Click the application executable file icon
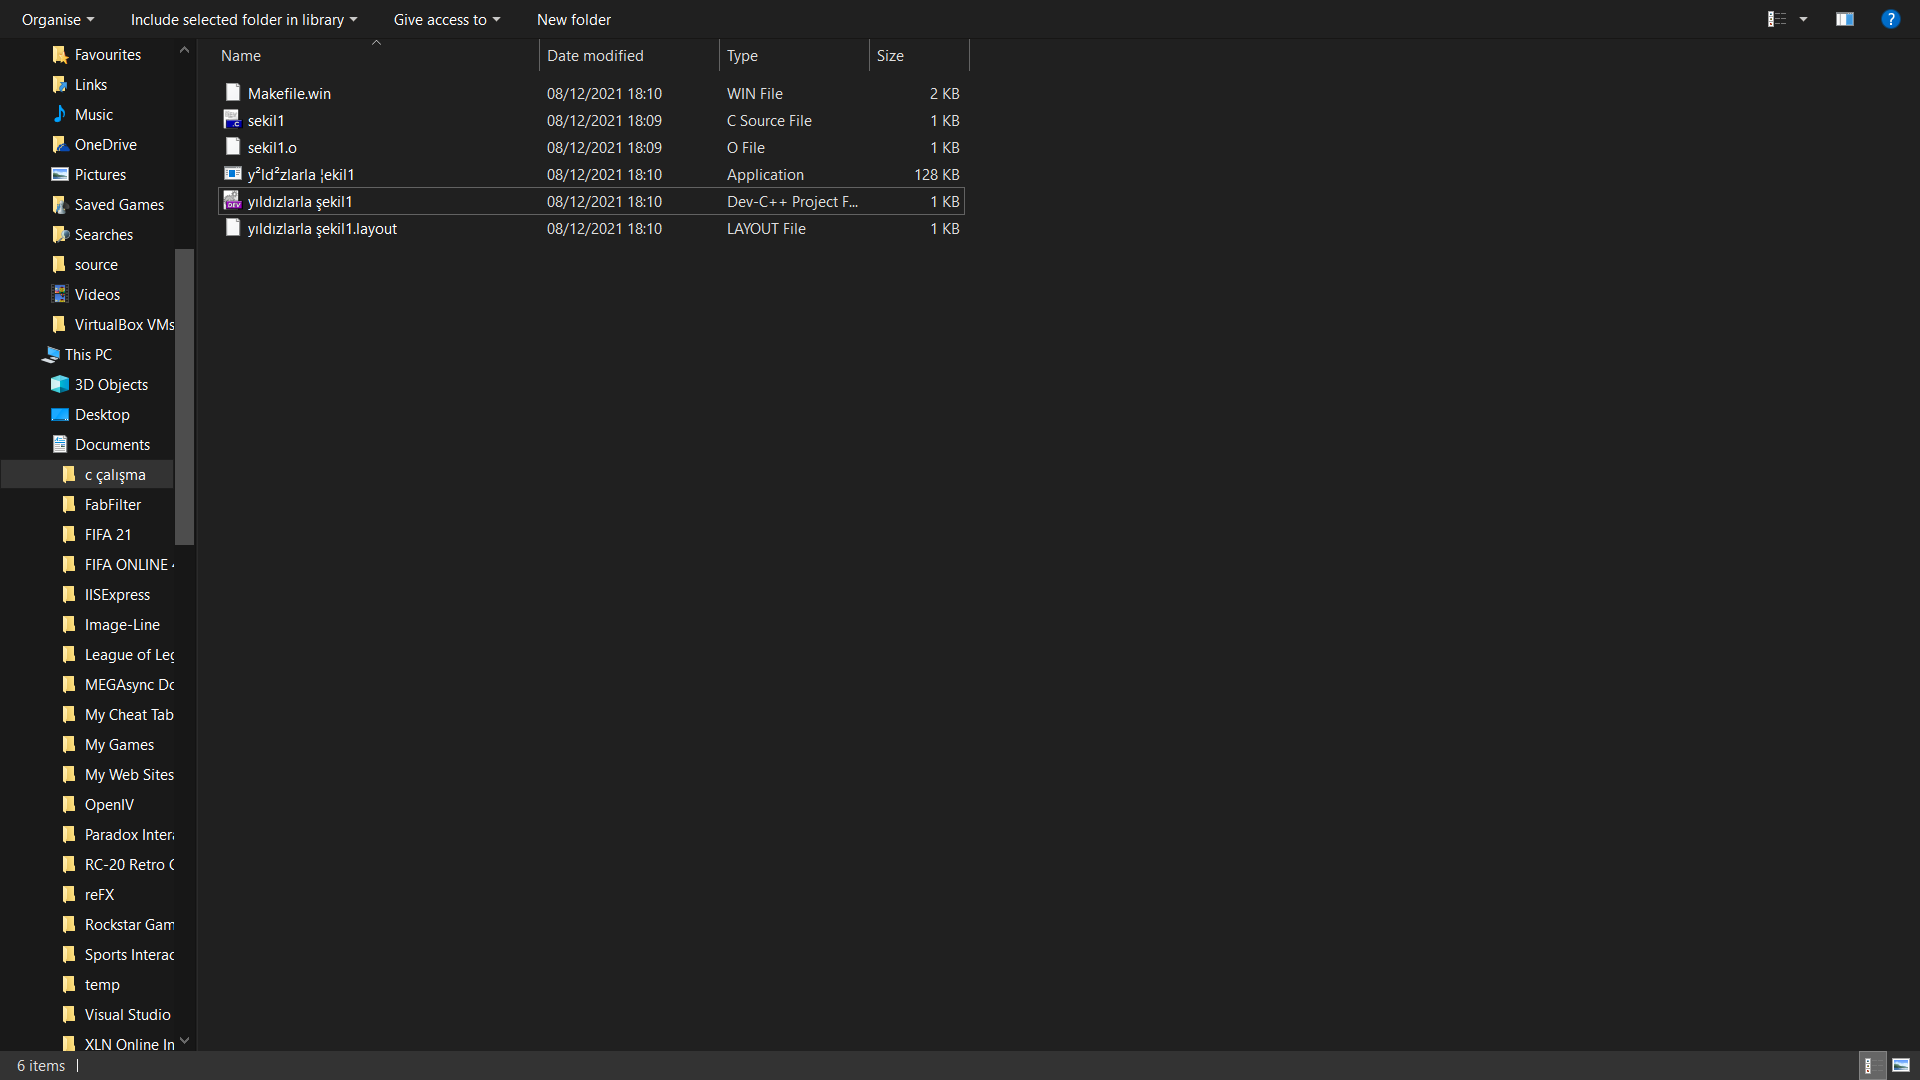Screen dimensions: 1920x1080 pyautogui.click(x=232, y=174)
